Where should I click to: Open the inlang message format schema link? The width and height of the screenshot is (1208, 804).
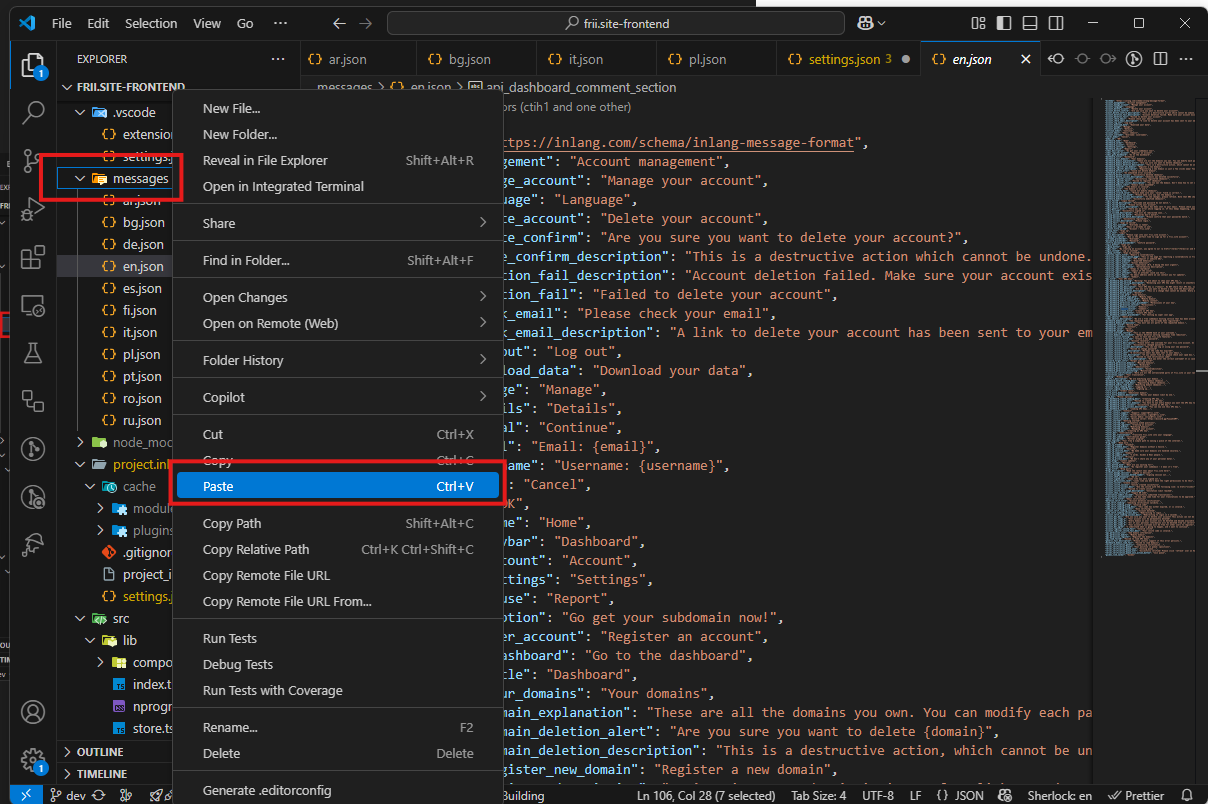click(x=677, y=142)
